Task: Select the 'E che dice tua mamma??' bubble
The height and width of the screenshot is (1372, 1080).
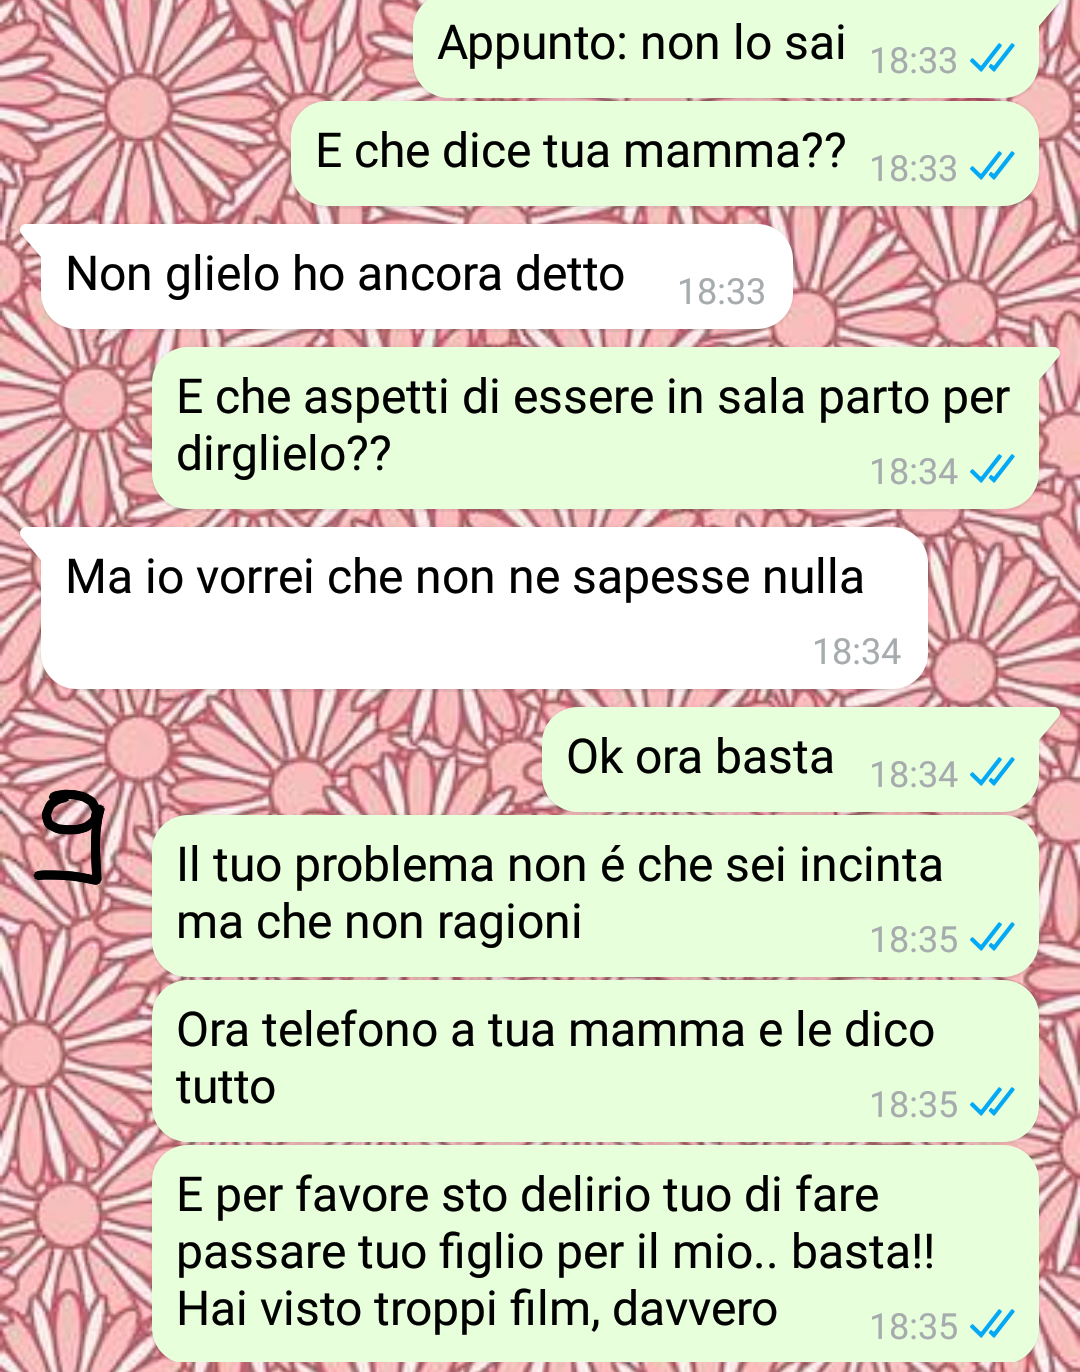Action: [665, 154]
